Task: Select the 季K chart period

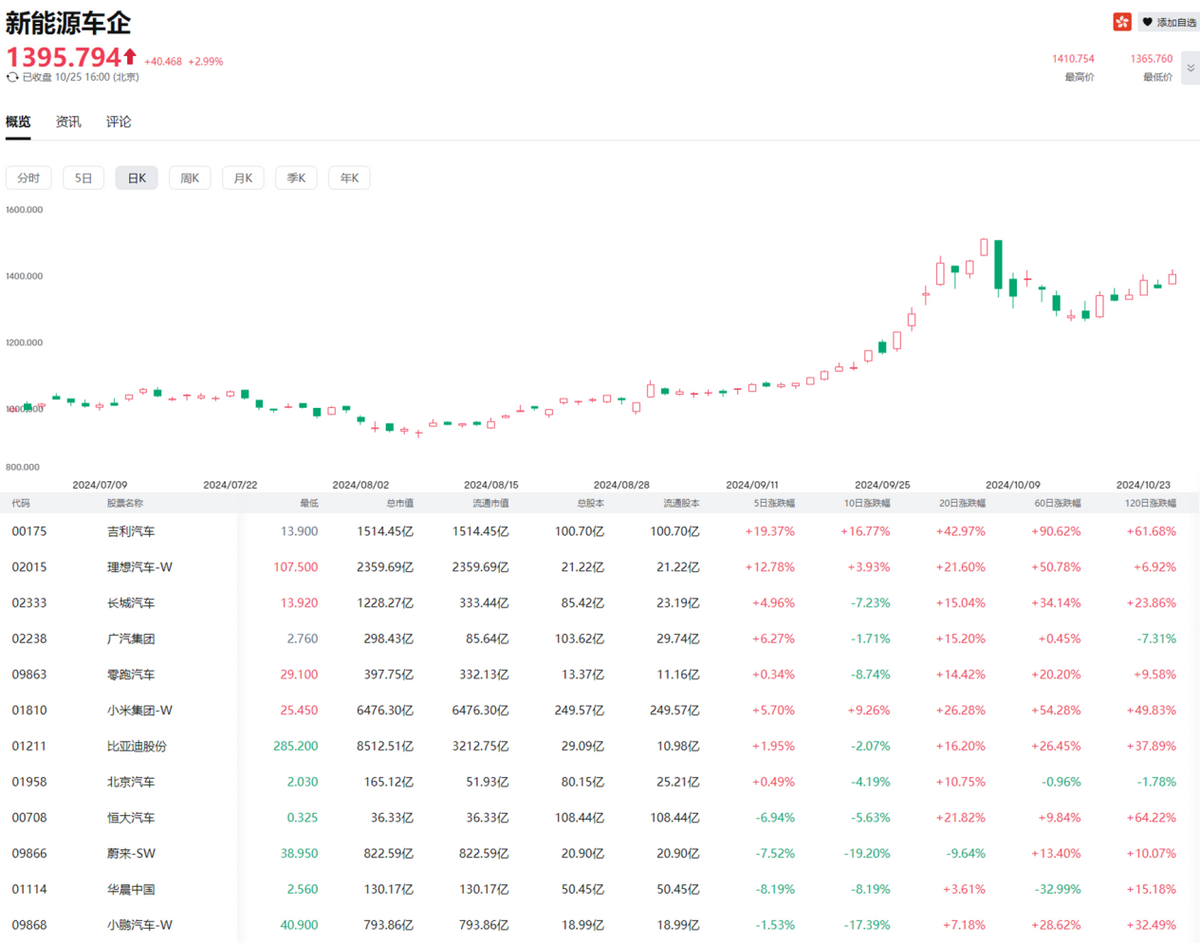Action: pos(296,178)
